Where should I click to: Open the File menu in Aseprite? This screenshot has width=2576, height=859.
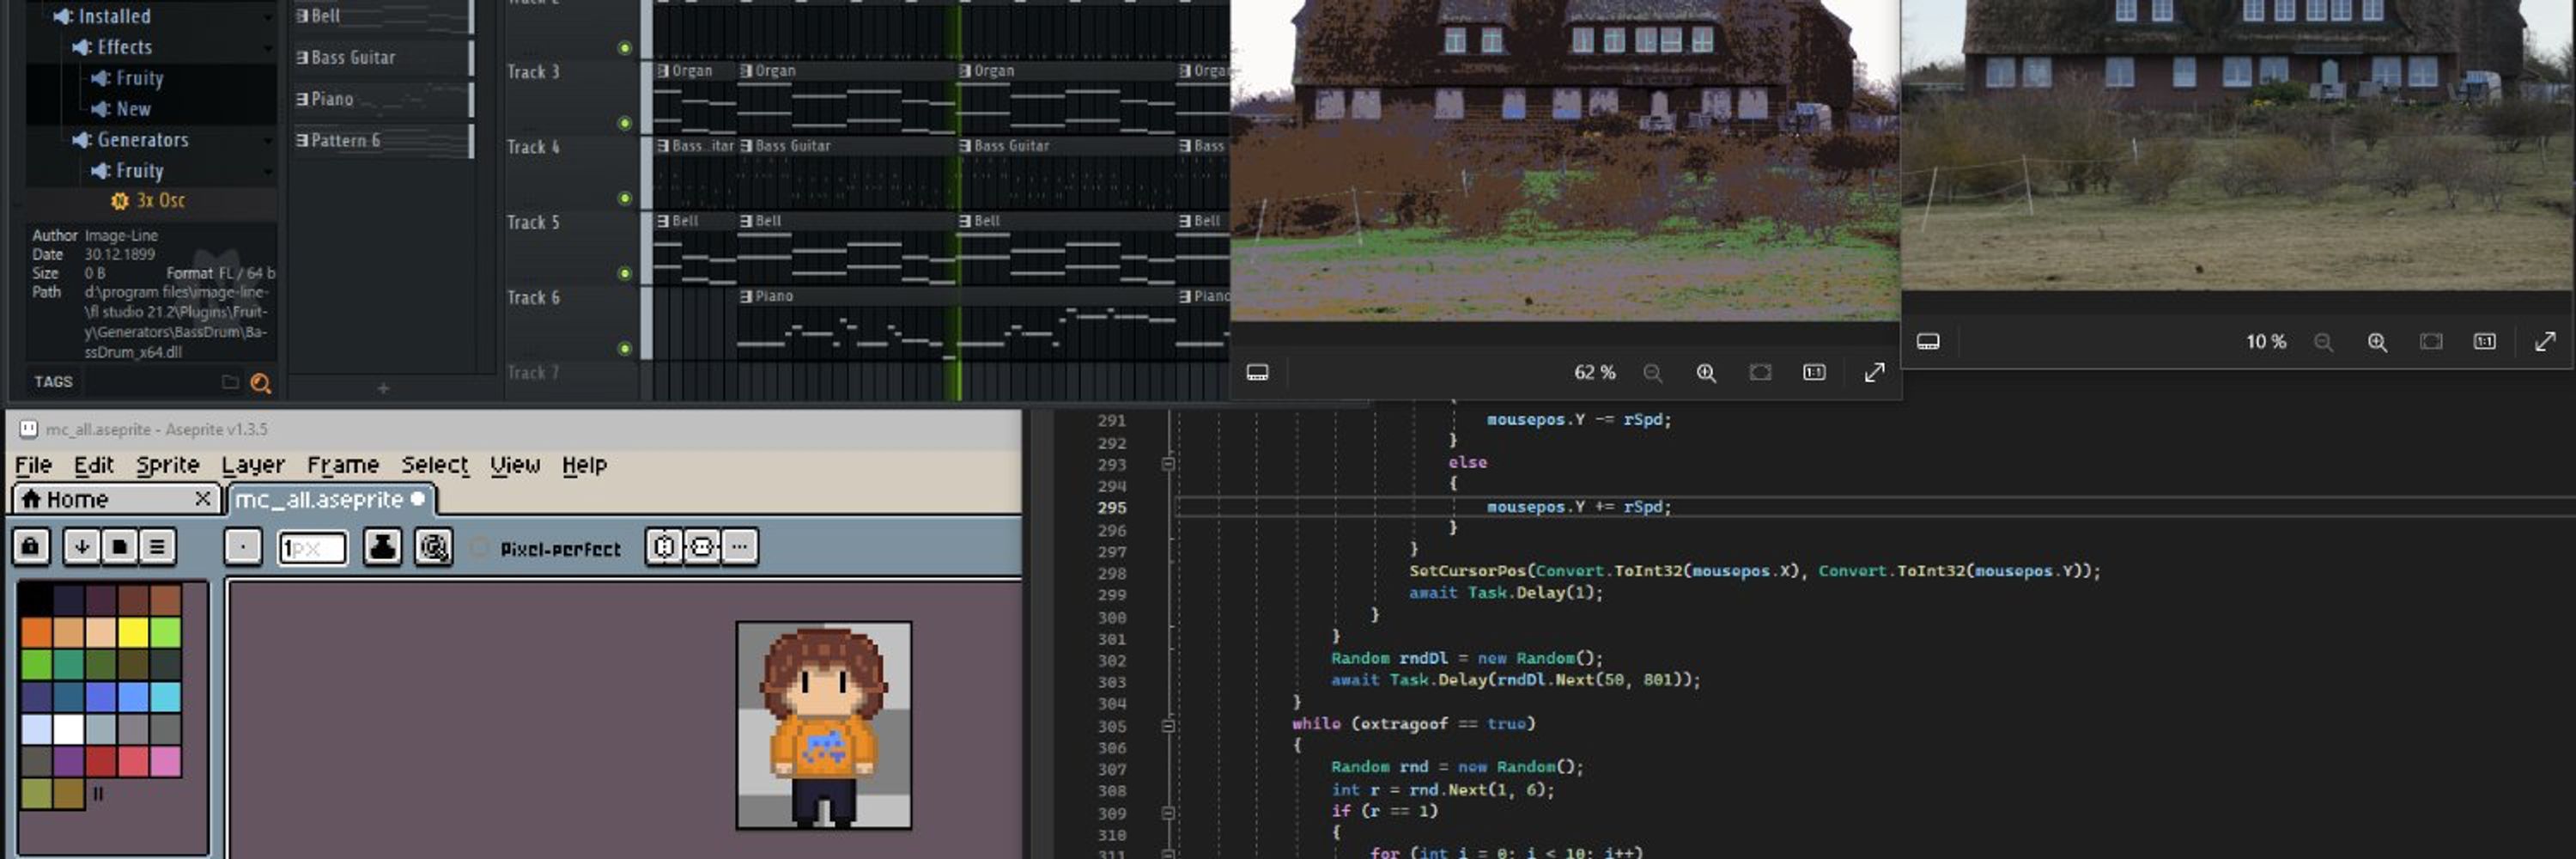click(33, 466)
